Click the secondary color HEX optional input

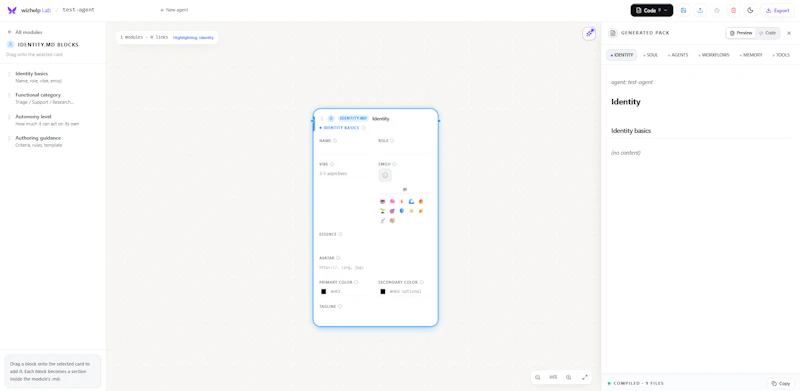[x=409, y=291]
